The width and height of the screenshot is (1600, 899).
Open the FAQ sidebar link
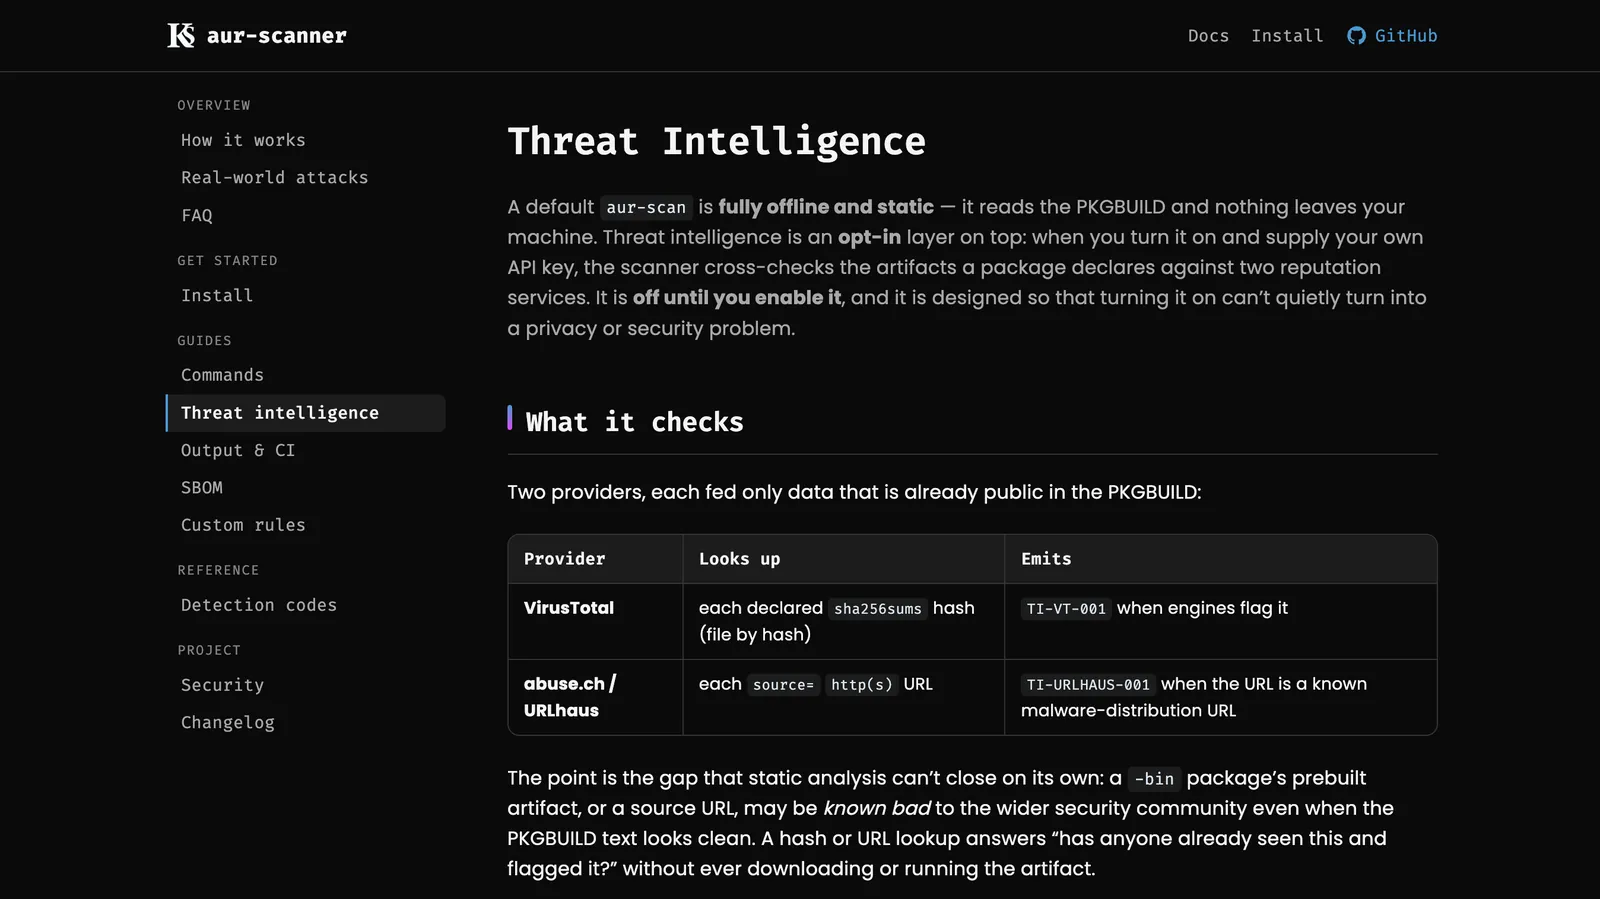(x=196, y=215)
